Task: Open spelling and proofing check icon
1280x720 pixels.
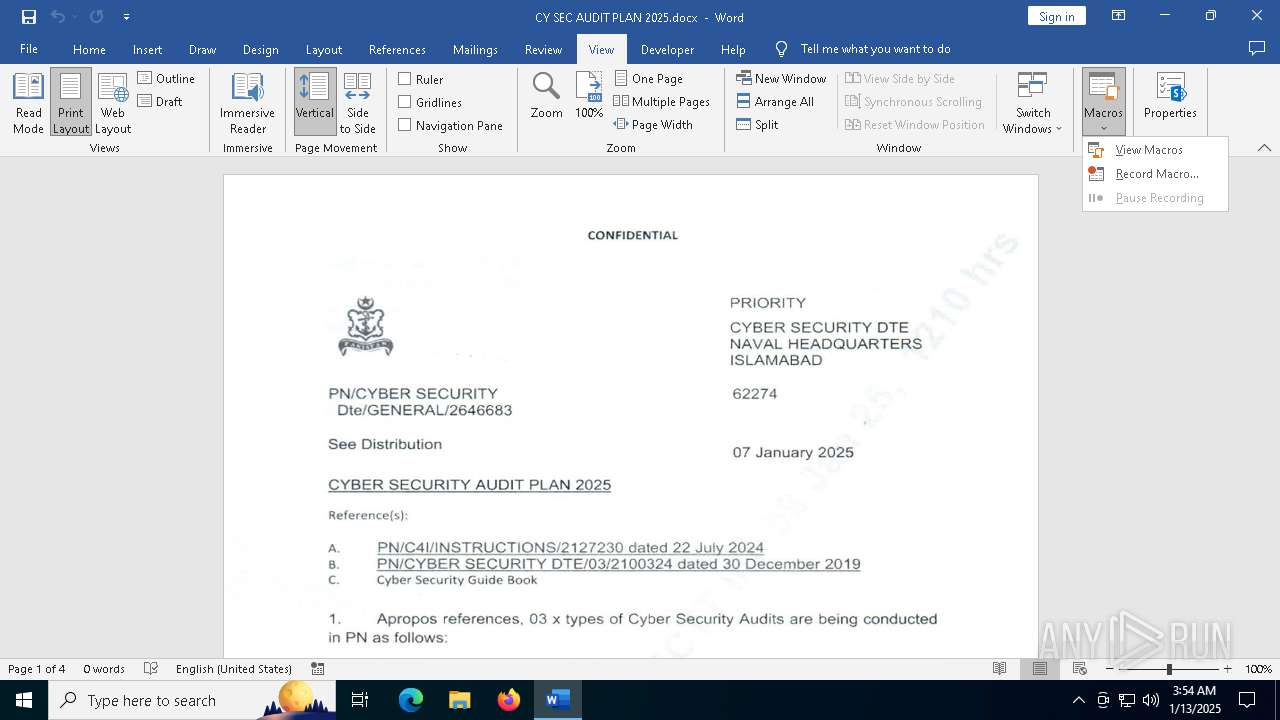Action: (151, 669)
